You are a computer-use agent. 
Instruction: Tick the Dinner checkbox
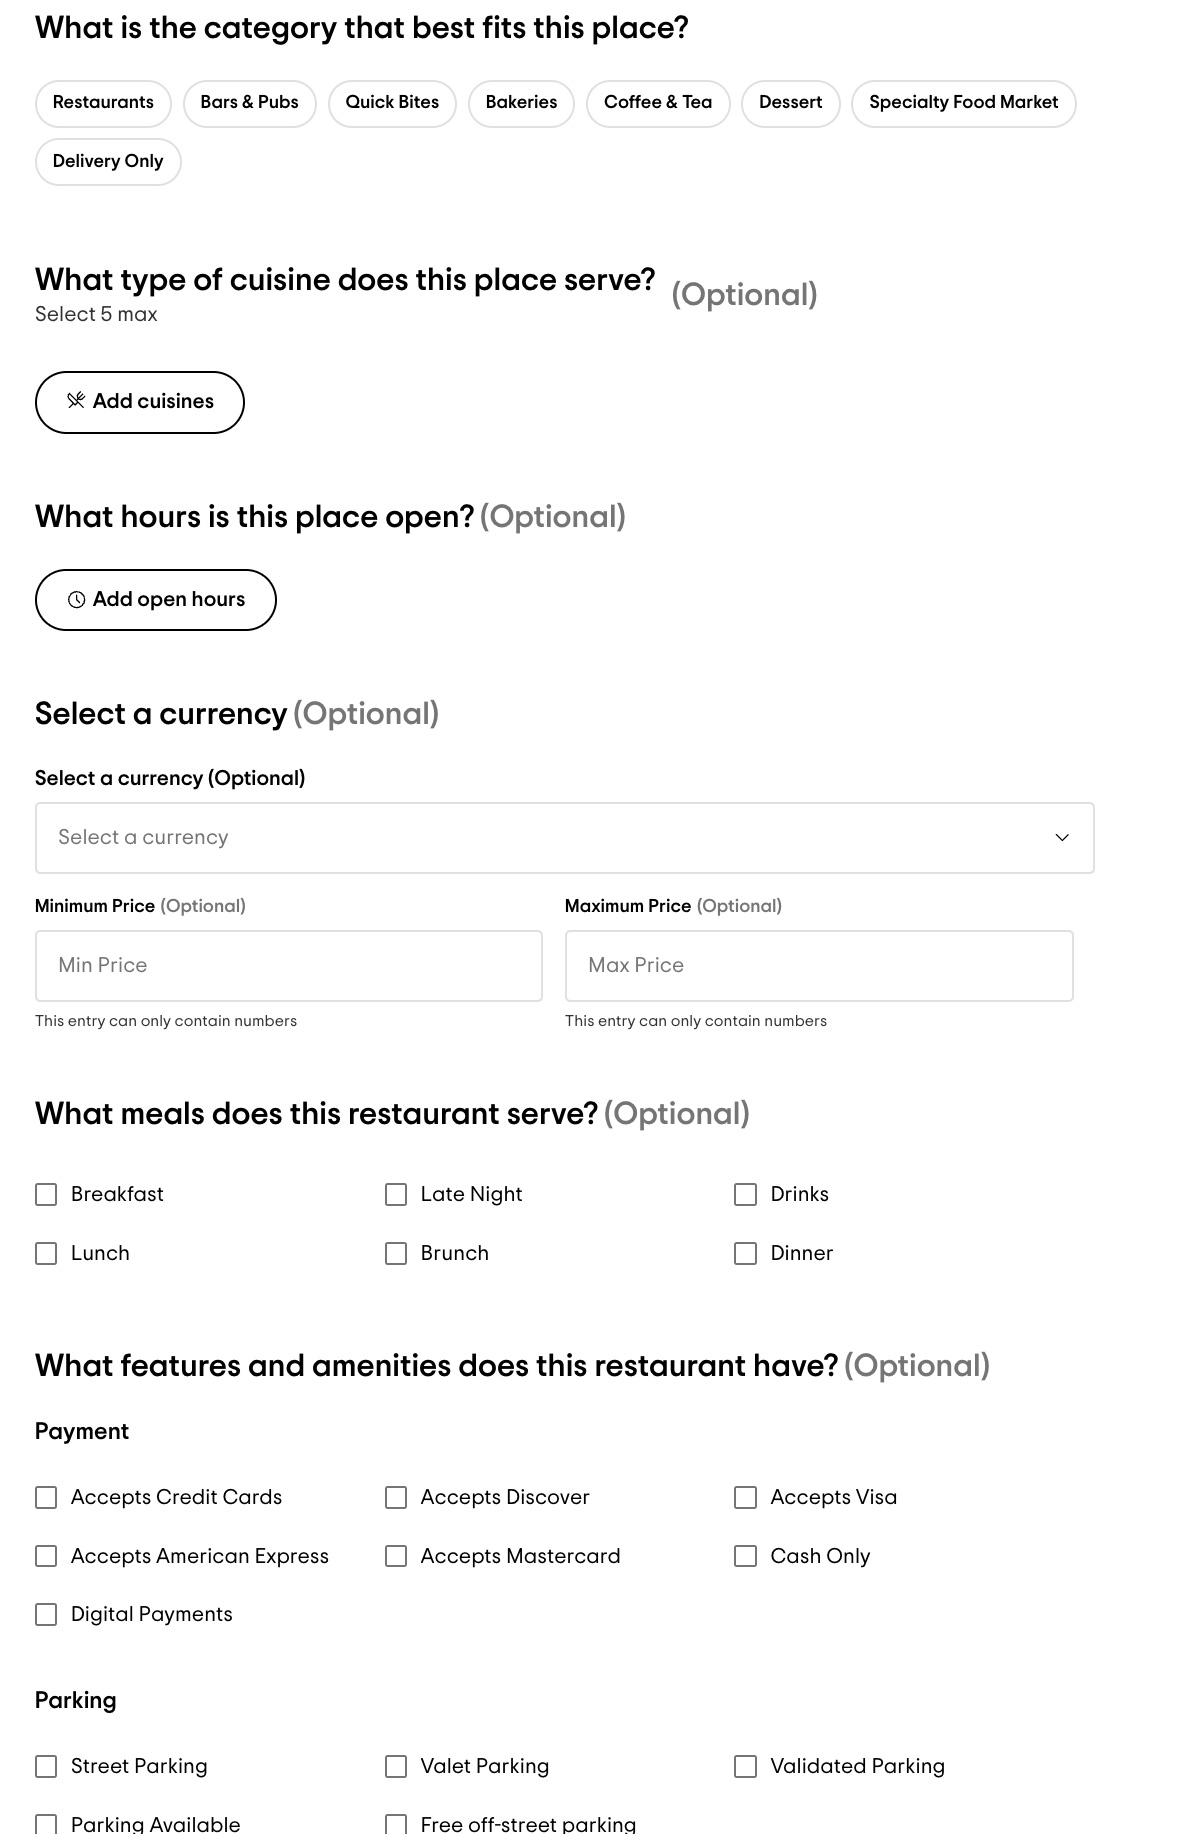click(745, 1254)
